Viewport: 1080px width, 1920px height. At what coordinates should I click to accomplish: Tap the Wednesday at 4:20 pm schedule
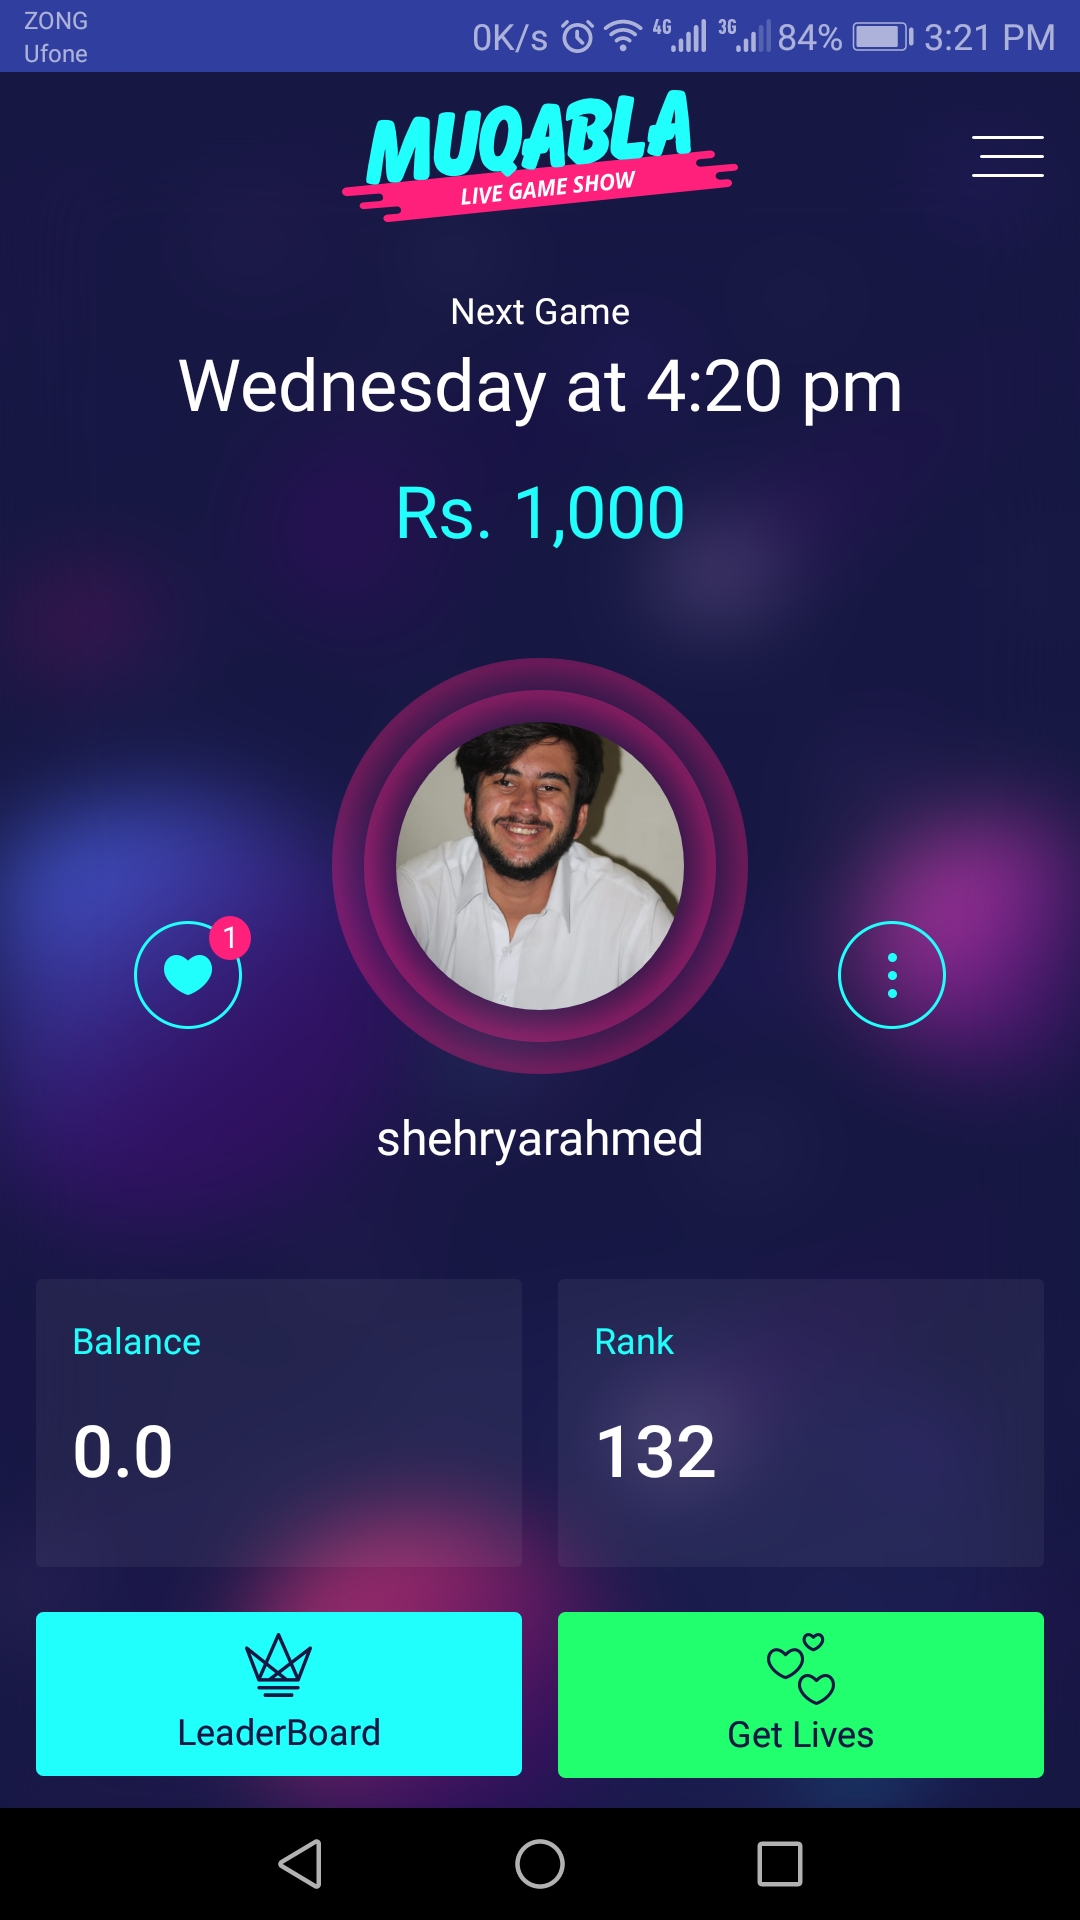[x=540, y=386]
